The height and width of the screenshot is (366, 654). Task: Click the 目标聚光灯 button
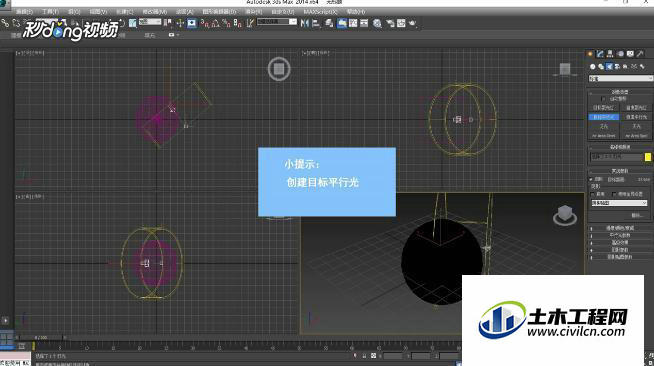[x=604, y=108]
